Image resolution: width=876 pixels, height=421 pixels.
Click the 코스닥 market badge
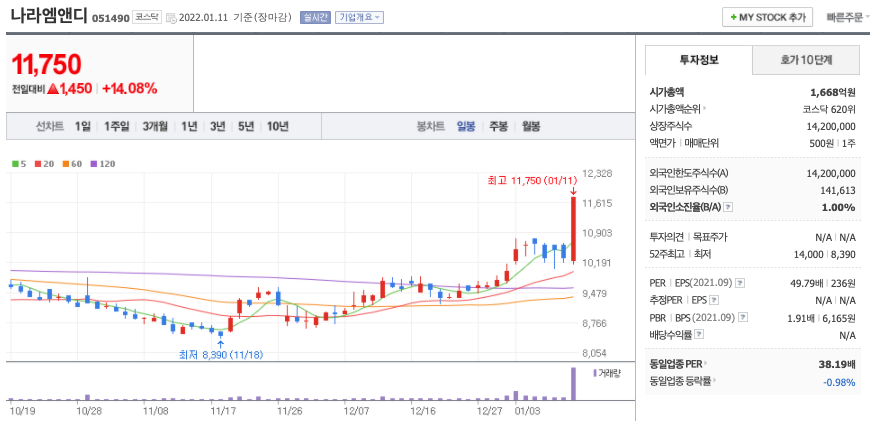147,17
